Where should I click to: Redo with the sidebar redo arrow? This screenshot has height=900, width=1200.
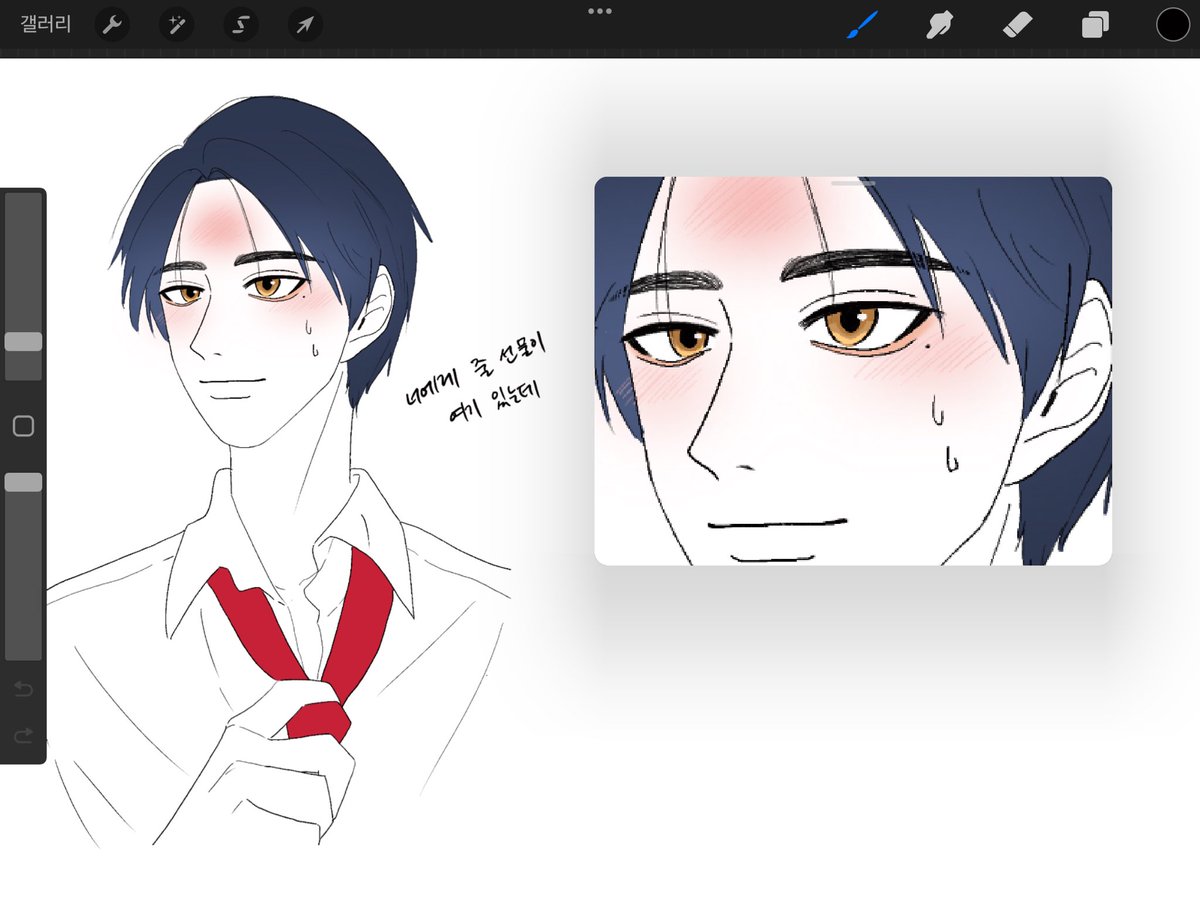pyautogui.click(x=23, y=736)
